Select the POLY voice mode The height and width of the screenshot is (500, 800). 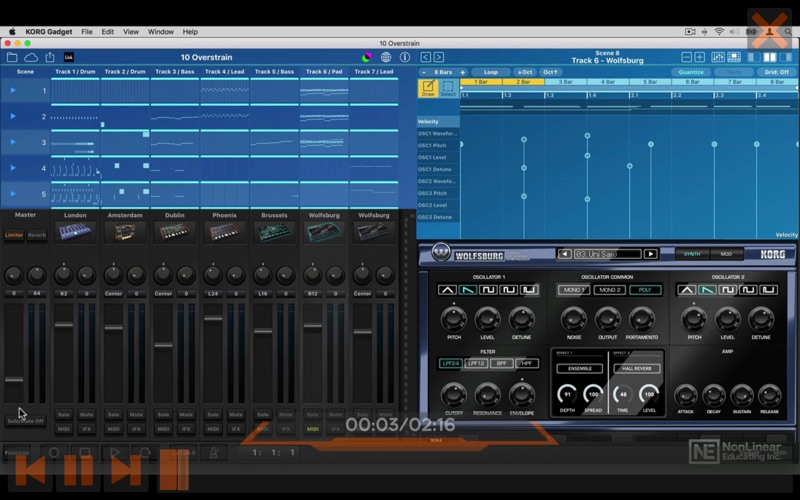click(645, 290)
